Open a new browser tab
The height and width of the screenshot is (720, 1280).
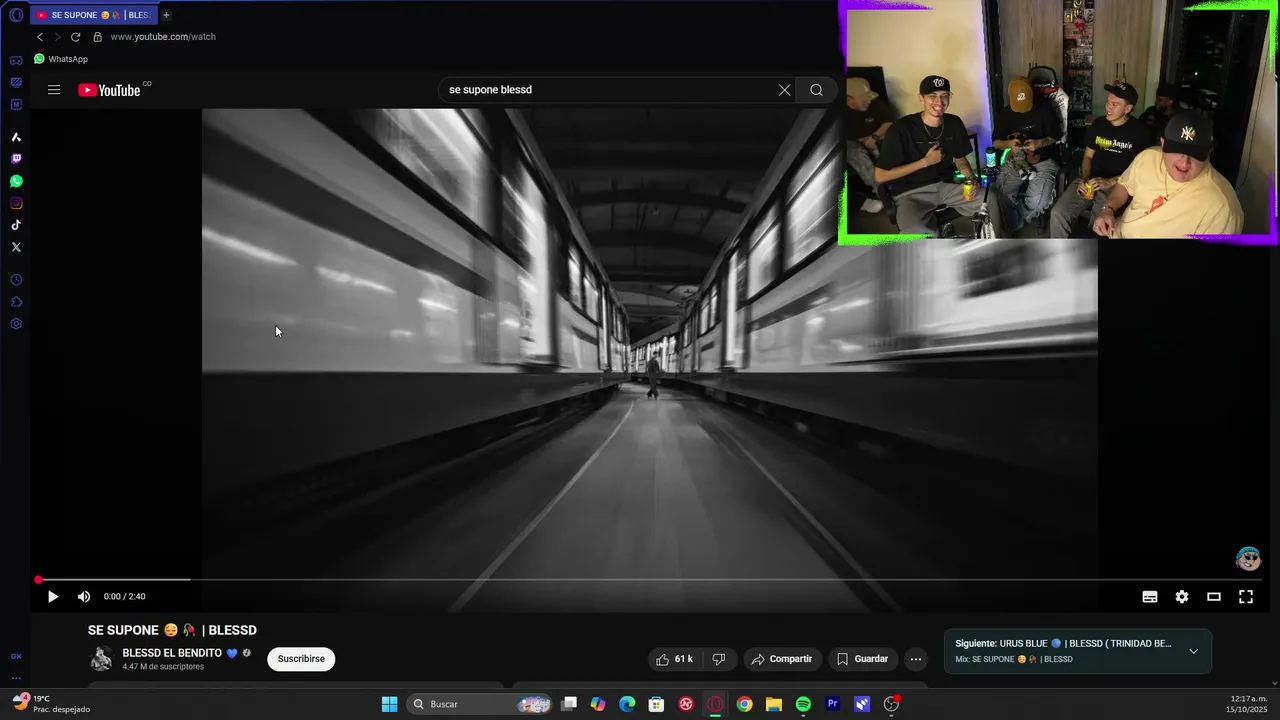point(166,15)
